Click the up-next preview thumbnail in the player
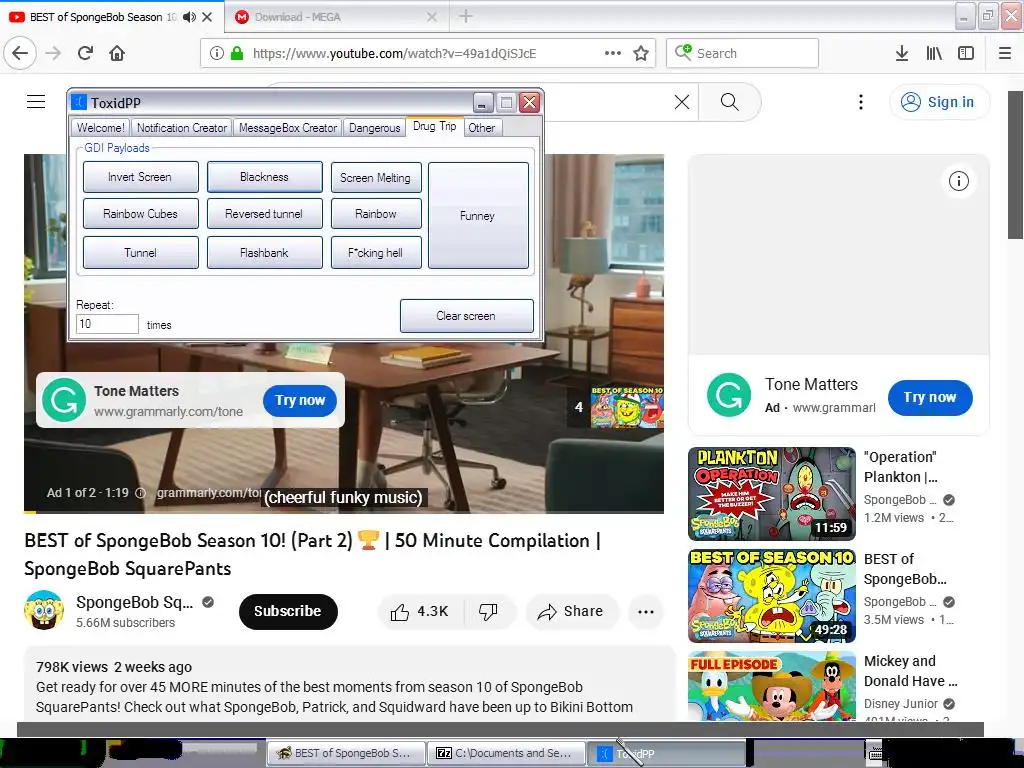 [x=626, y=406]
